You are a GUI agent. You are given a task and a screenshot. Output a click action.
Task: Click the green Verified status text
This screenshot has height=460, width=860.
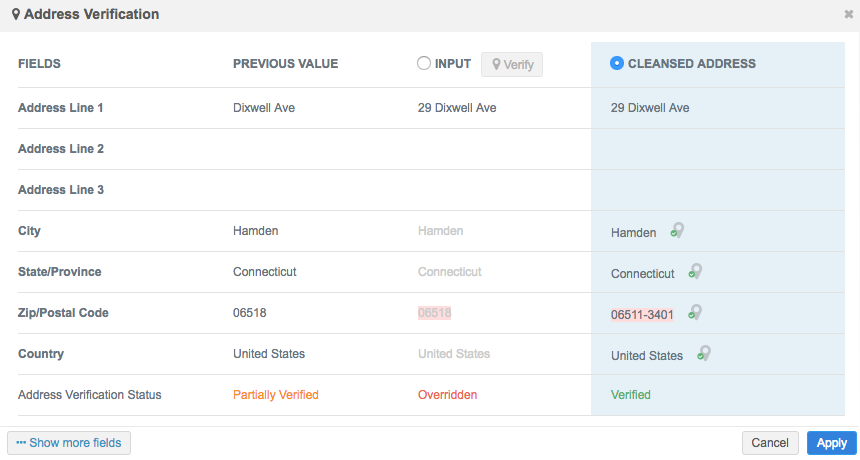point(631,395)
